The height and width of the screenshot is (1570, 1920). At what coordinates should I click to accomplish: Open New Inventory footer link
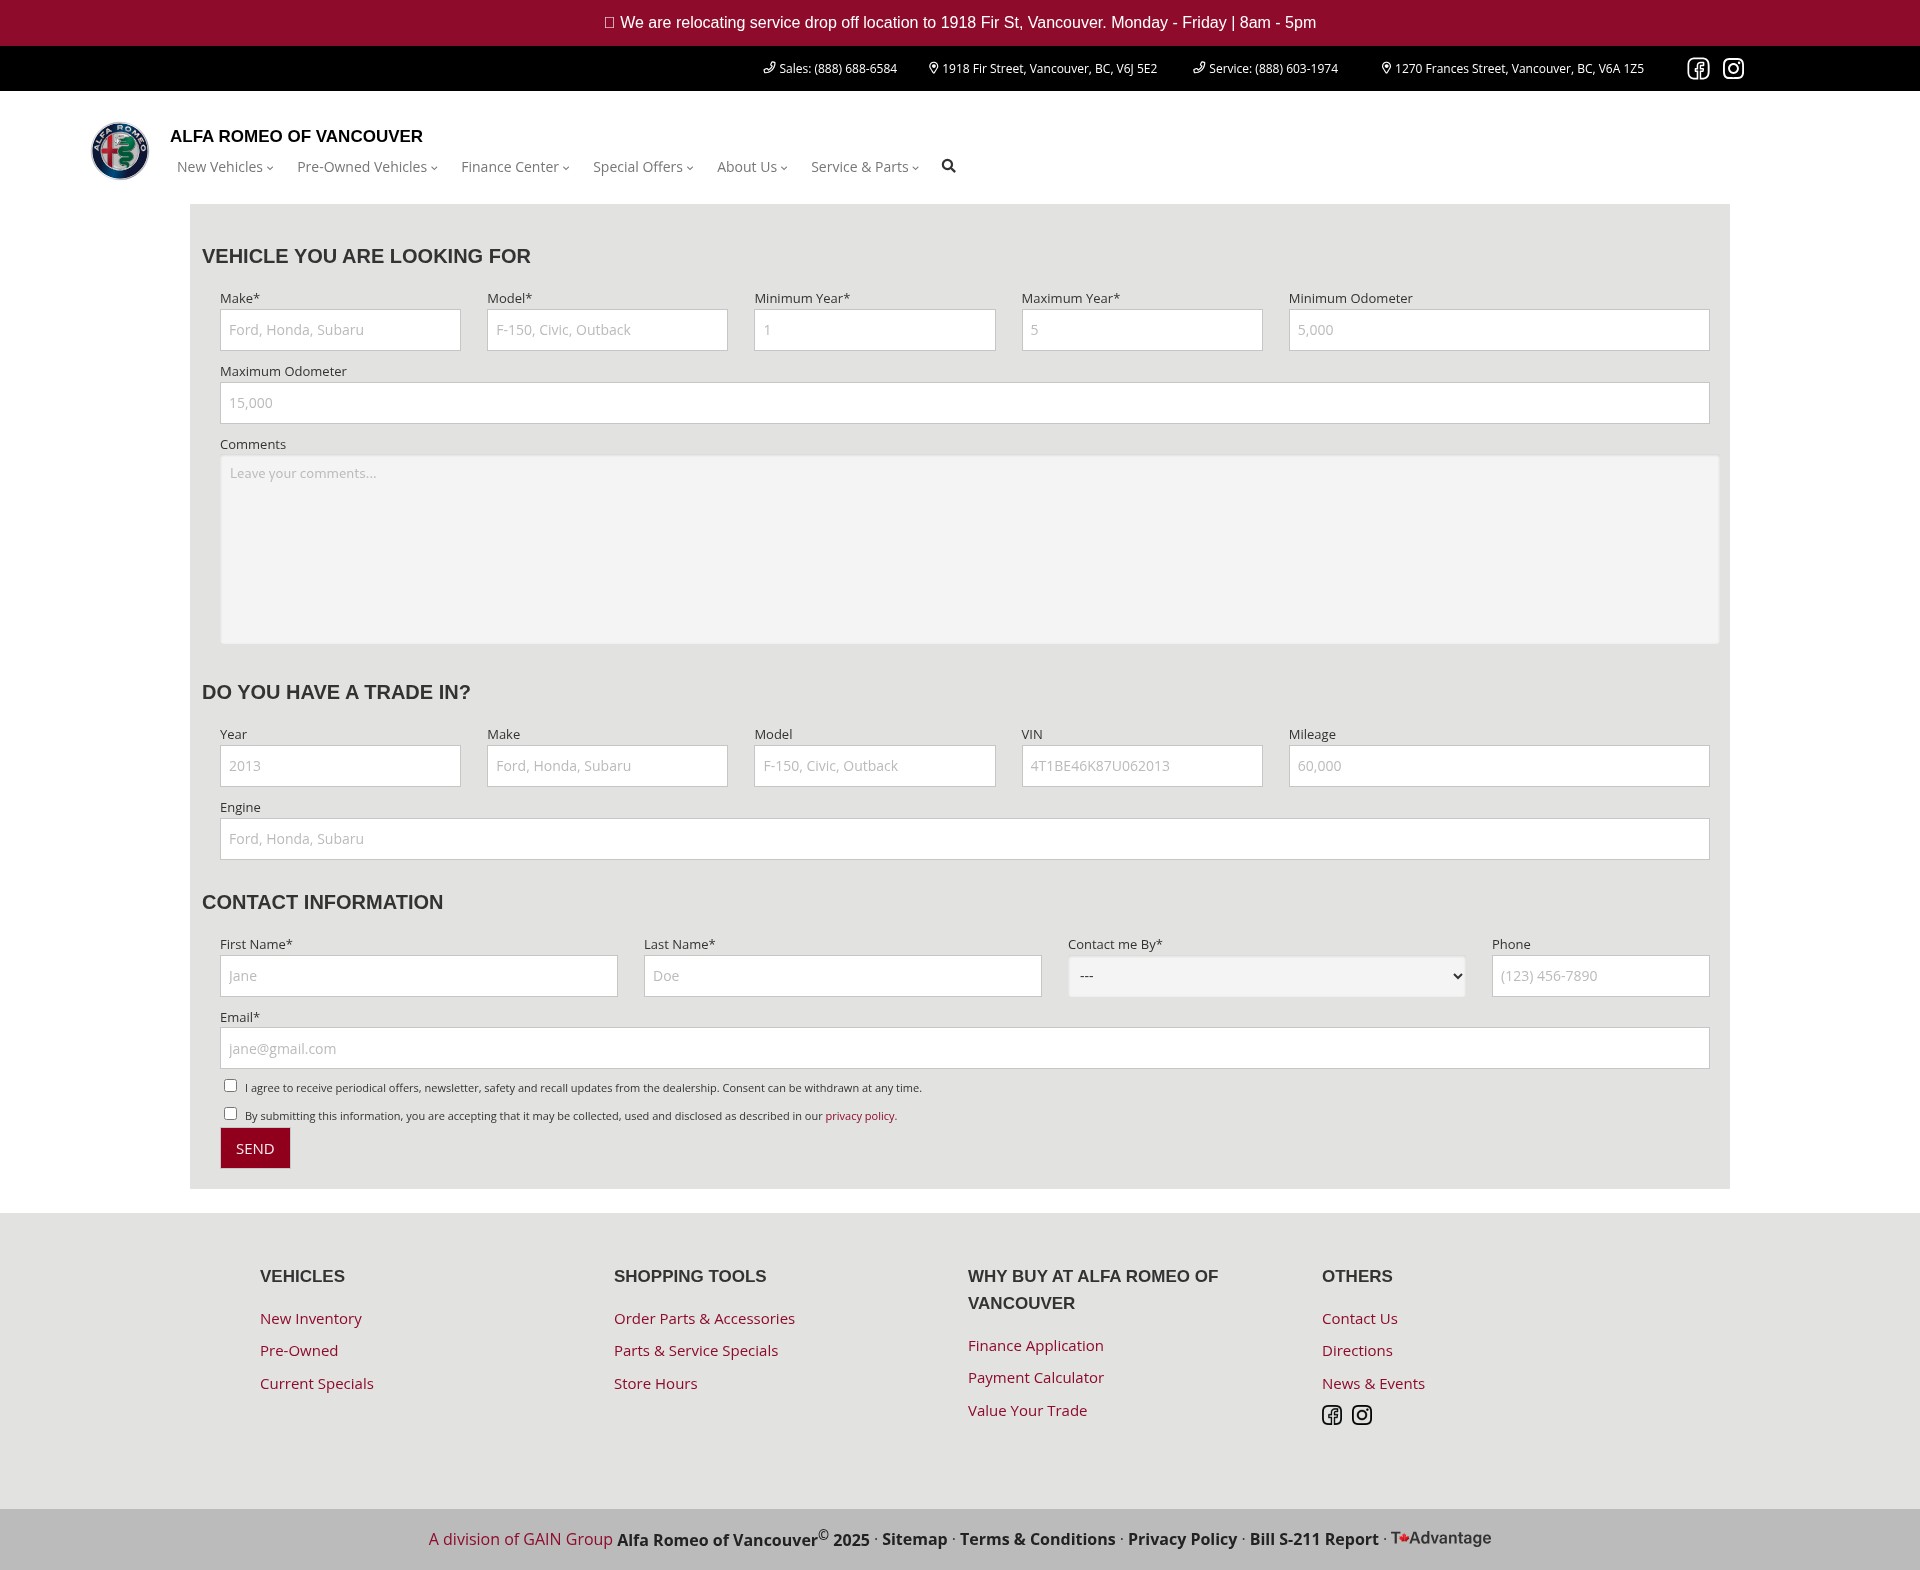pyautogui.click(x=311, y=1319)
